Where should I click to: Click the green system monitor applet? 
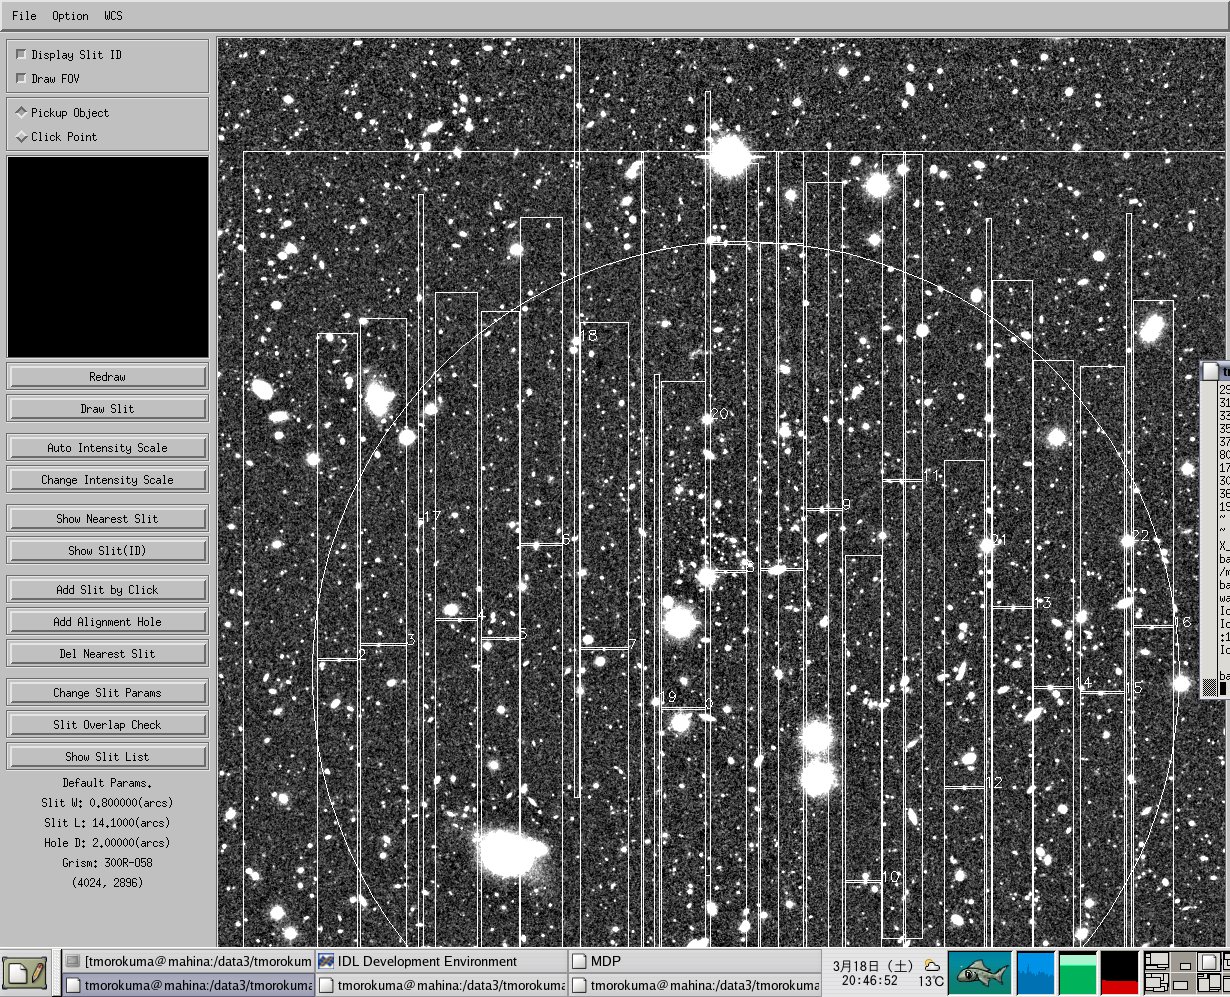click(x=1077, y=972)
